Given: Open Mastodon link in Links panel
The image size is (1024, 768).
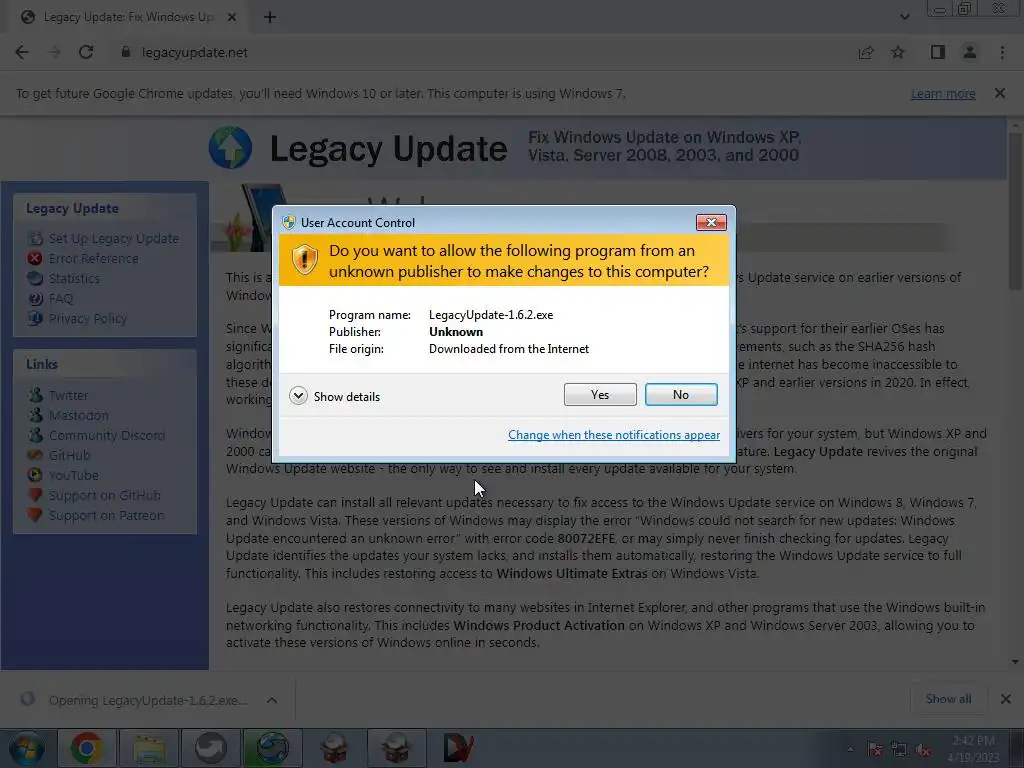Looking at the screenshot, I should tap(78, 415).
